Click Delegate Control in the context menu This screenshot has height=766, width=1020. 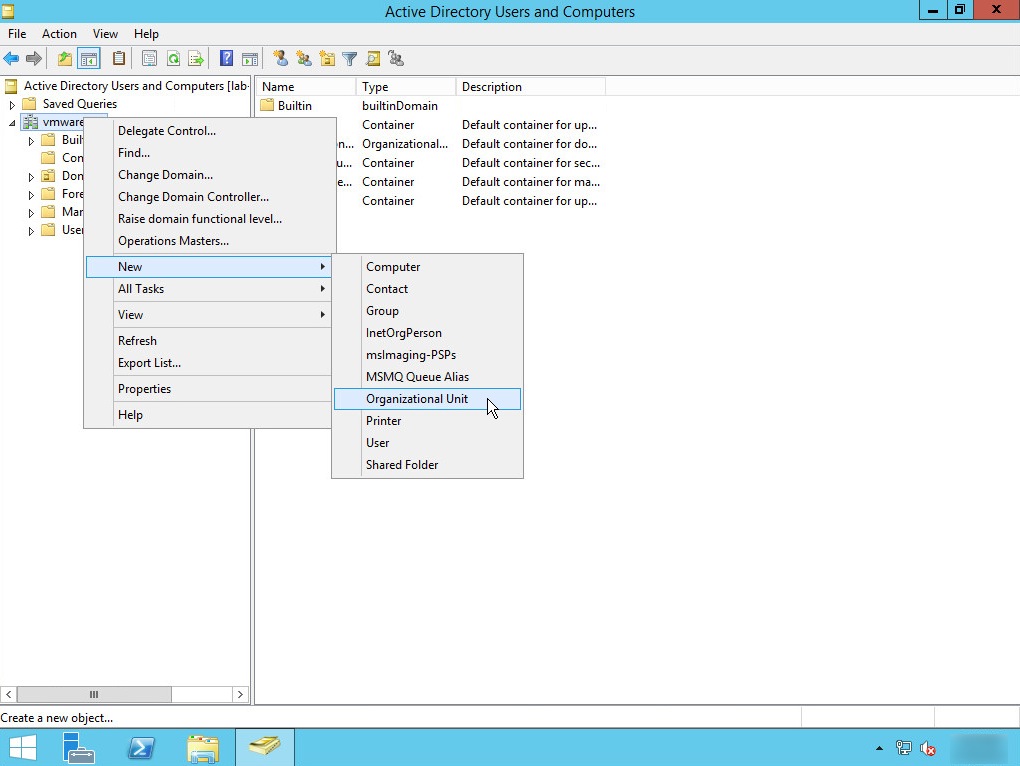click(x=166, y=130)
